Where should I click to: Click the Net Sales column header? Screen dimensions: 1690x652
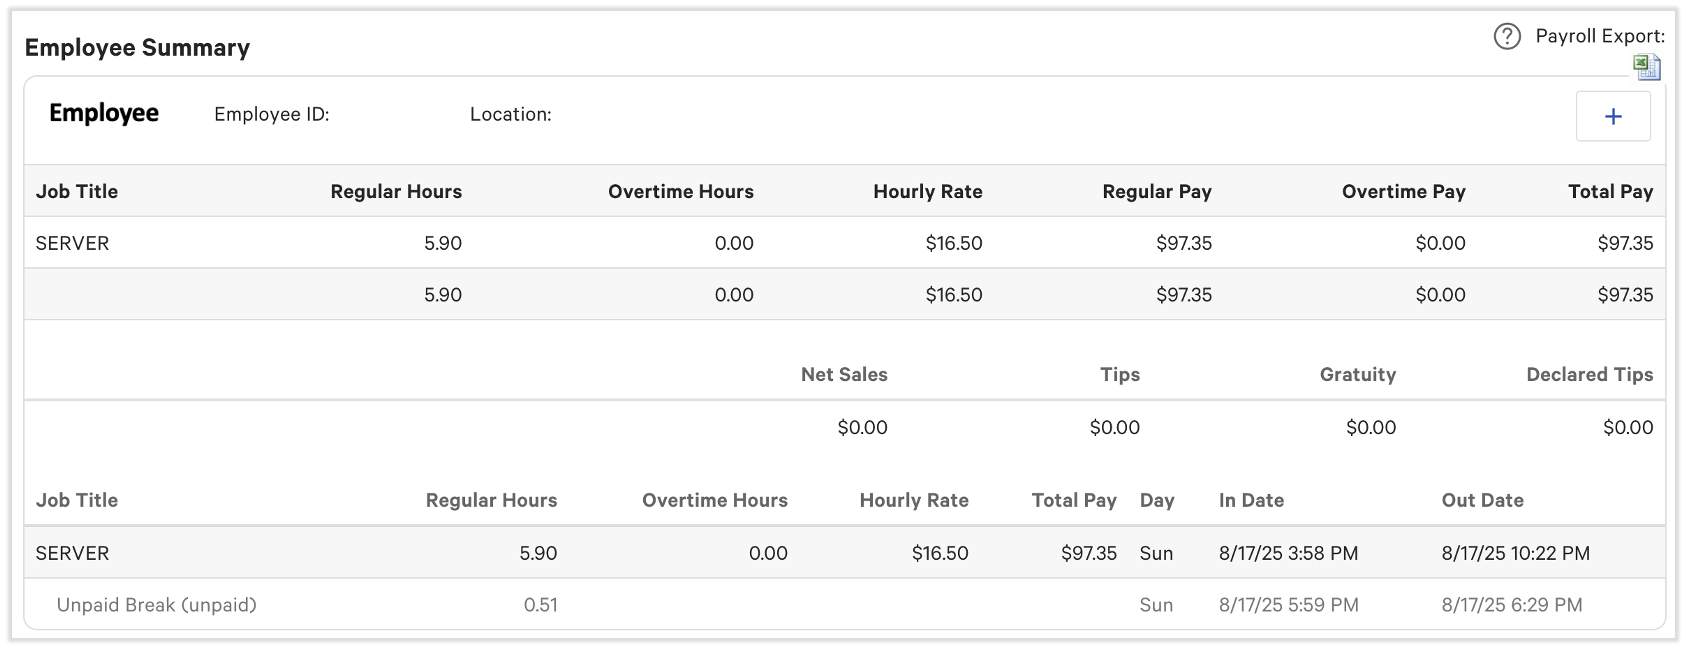click(x=843, y=375)
